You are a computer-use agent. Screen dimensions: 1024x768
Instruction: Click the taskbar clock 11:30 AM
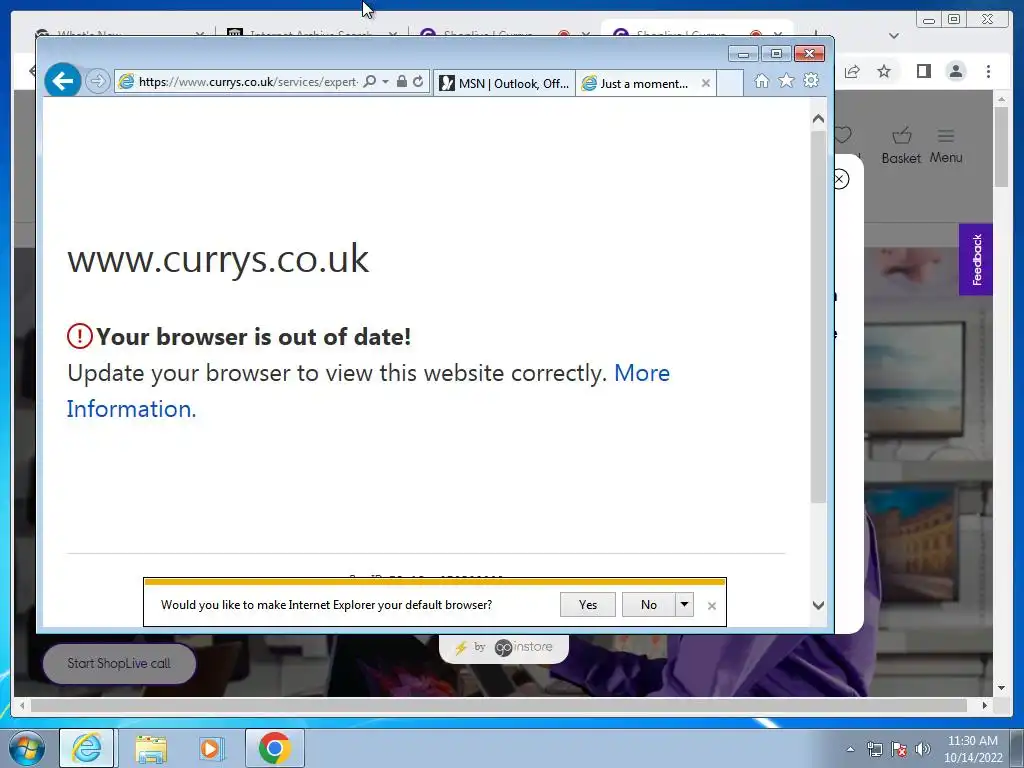click(972, 749)
